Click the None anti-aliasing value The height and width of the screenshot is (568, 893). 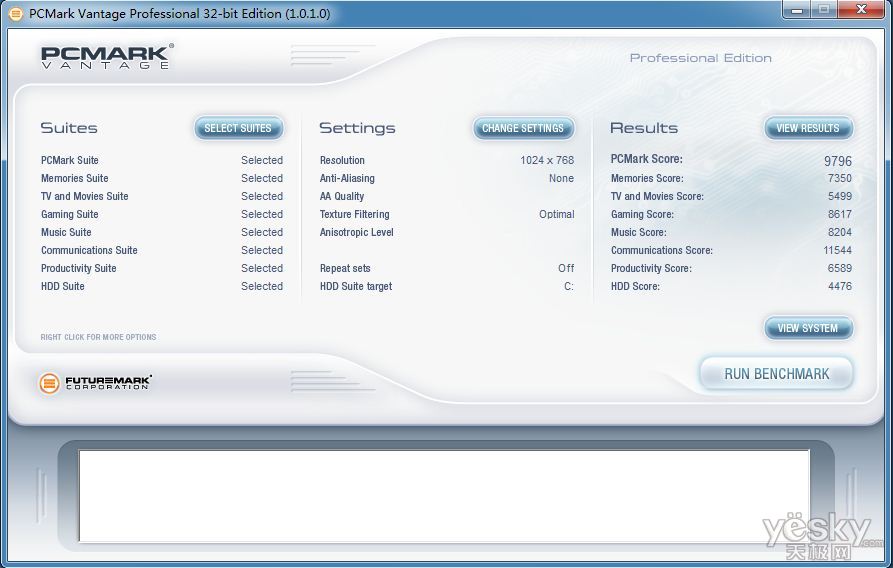click(x=561, y=178)
